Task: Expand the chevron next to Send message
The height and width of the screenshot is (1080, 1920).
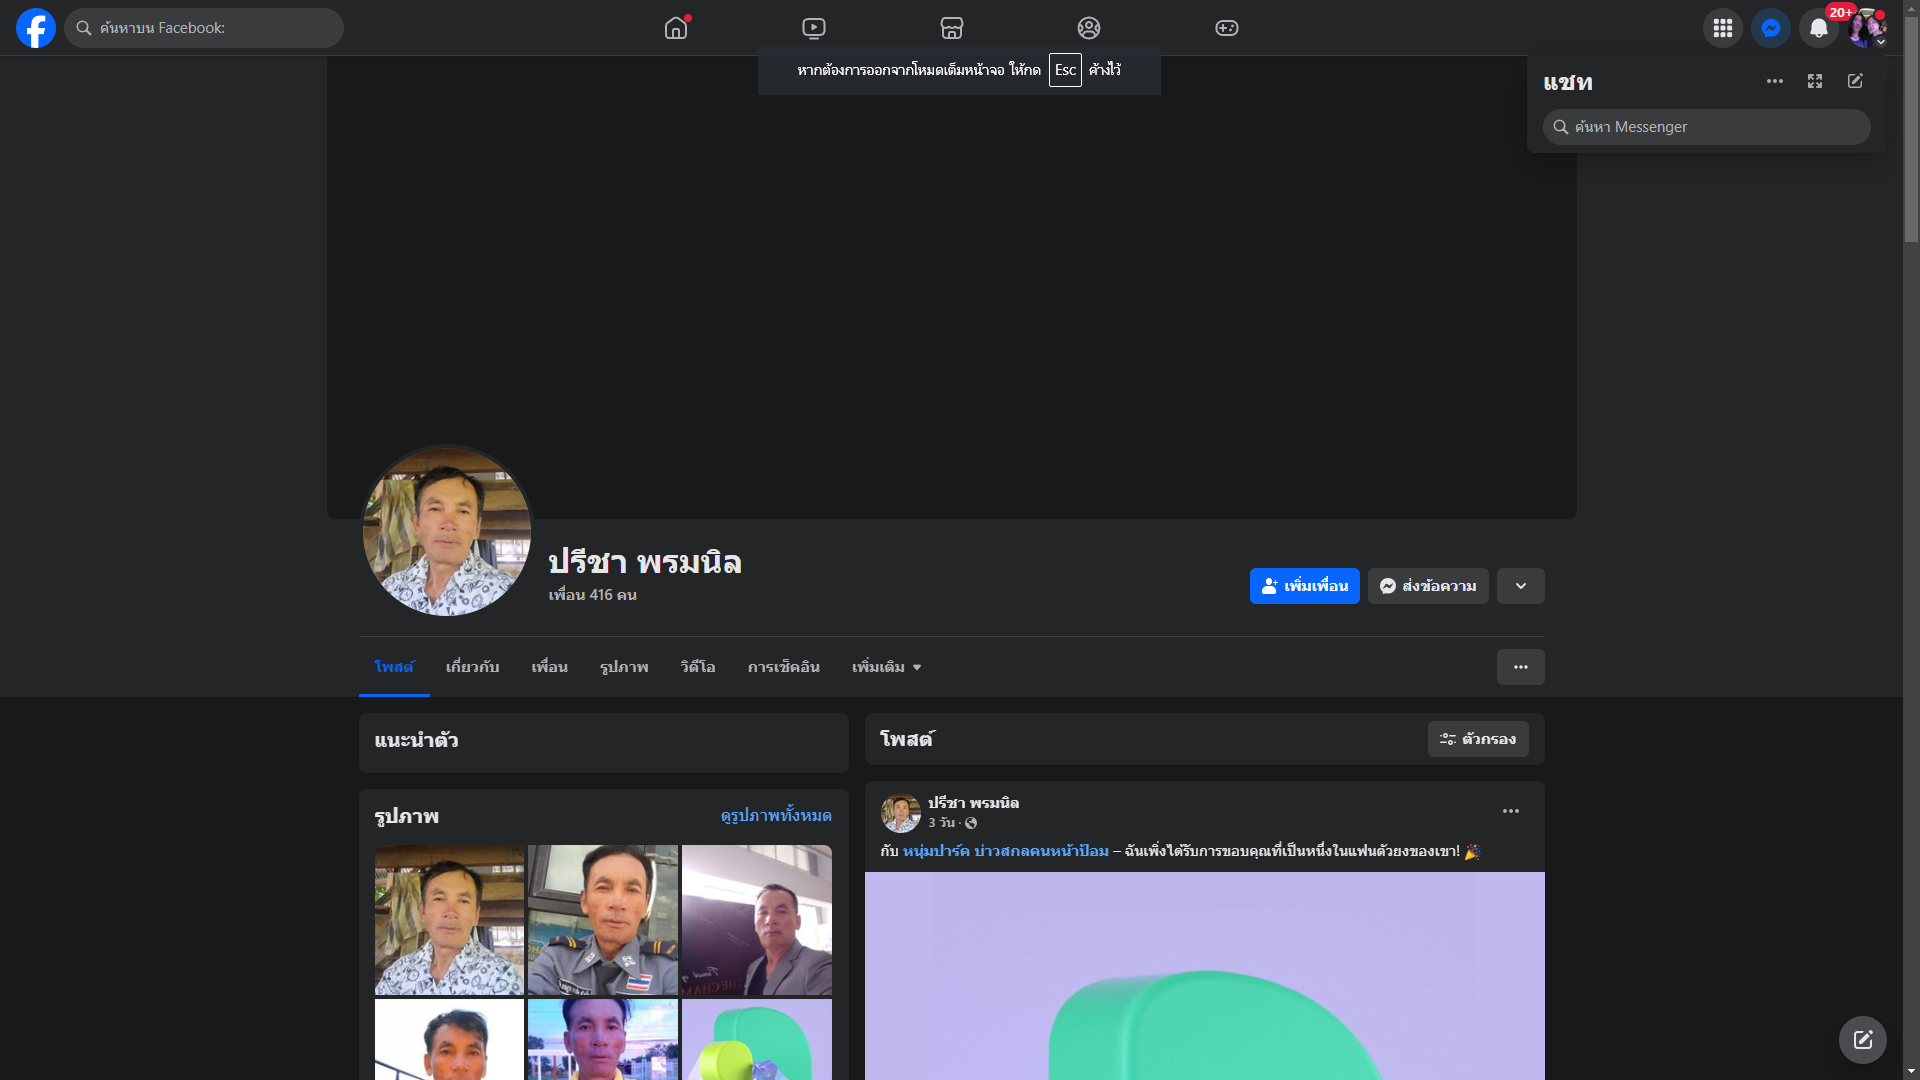Action: point(1520,586)
